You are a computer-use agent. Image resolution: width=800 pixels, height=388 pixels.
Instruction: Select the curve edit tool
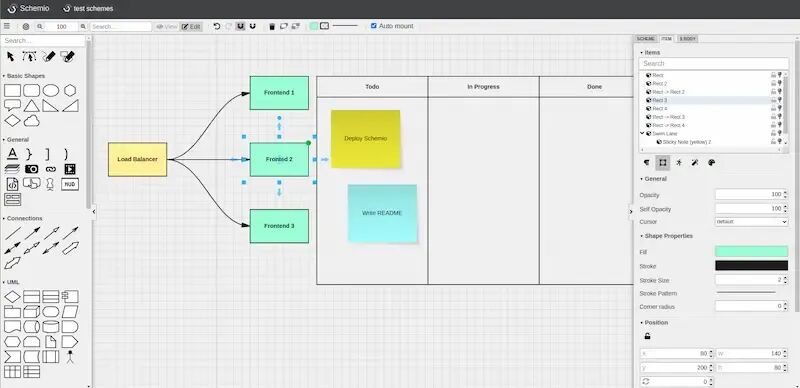point(30,57)
